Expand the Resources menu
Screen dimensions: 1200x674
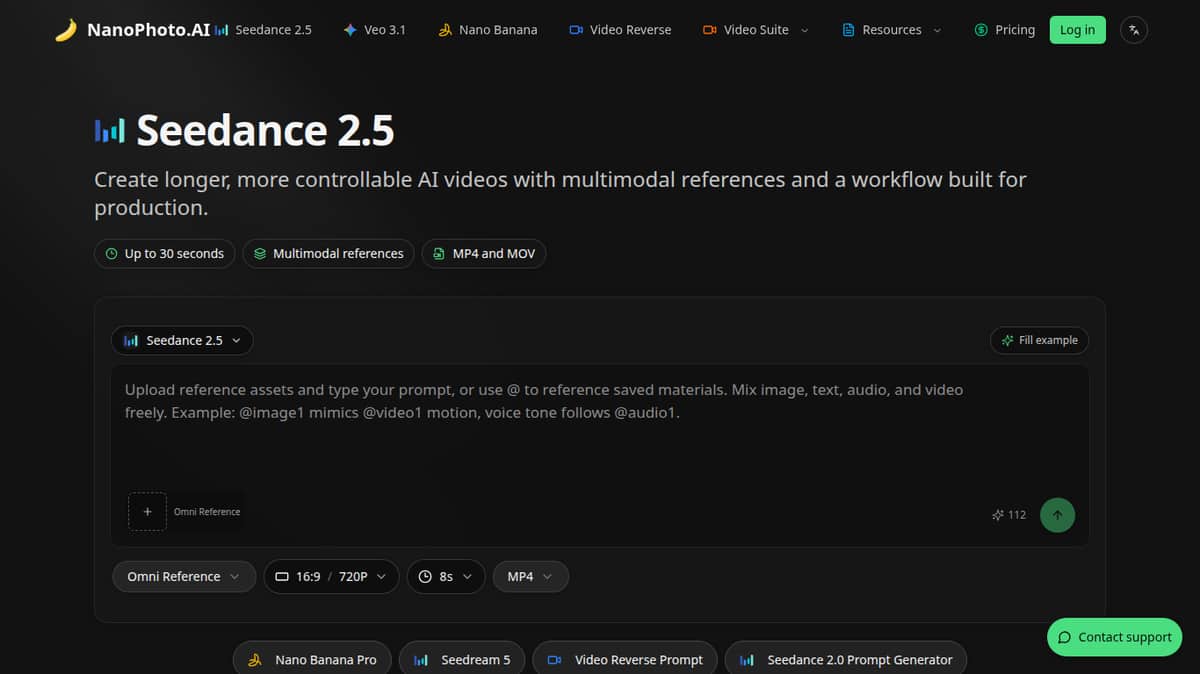pos(892,30)
